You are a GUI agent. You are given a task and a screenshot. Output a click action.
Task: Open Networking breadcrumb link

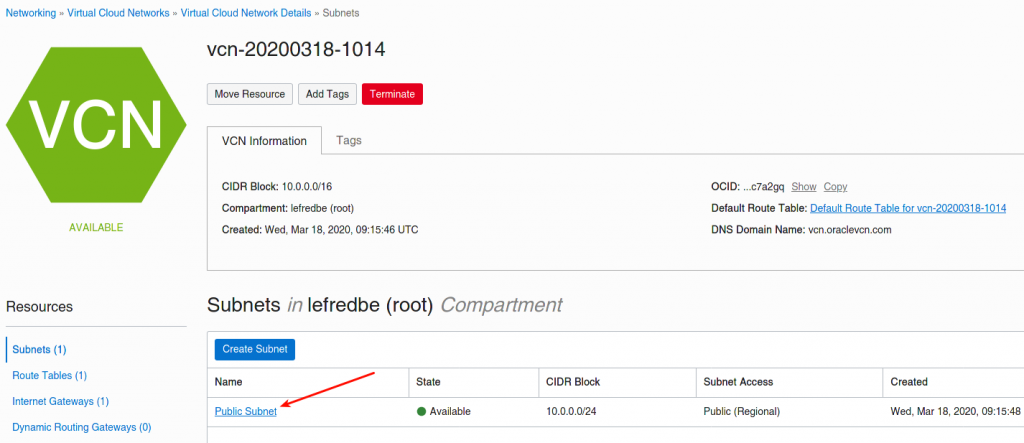[x=31, y=13]
